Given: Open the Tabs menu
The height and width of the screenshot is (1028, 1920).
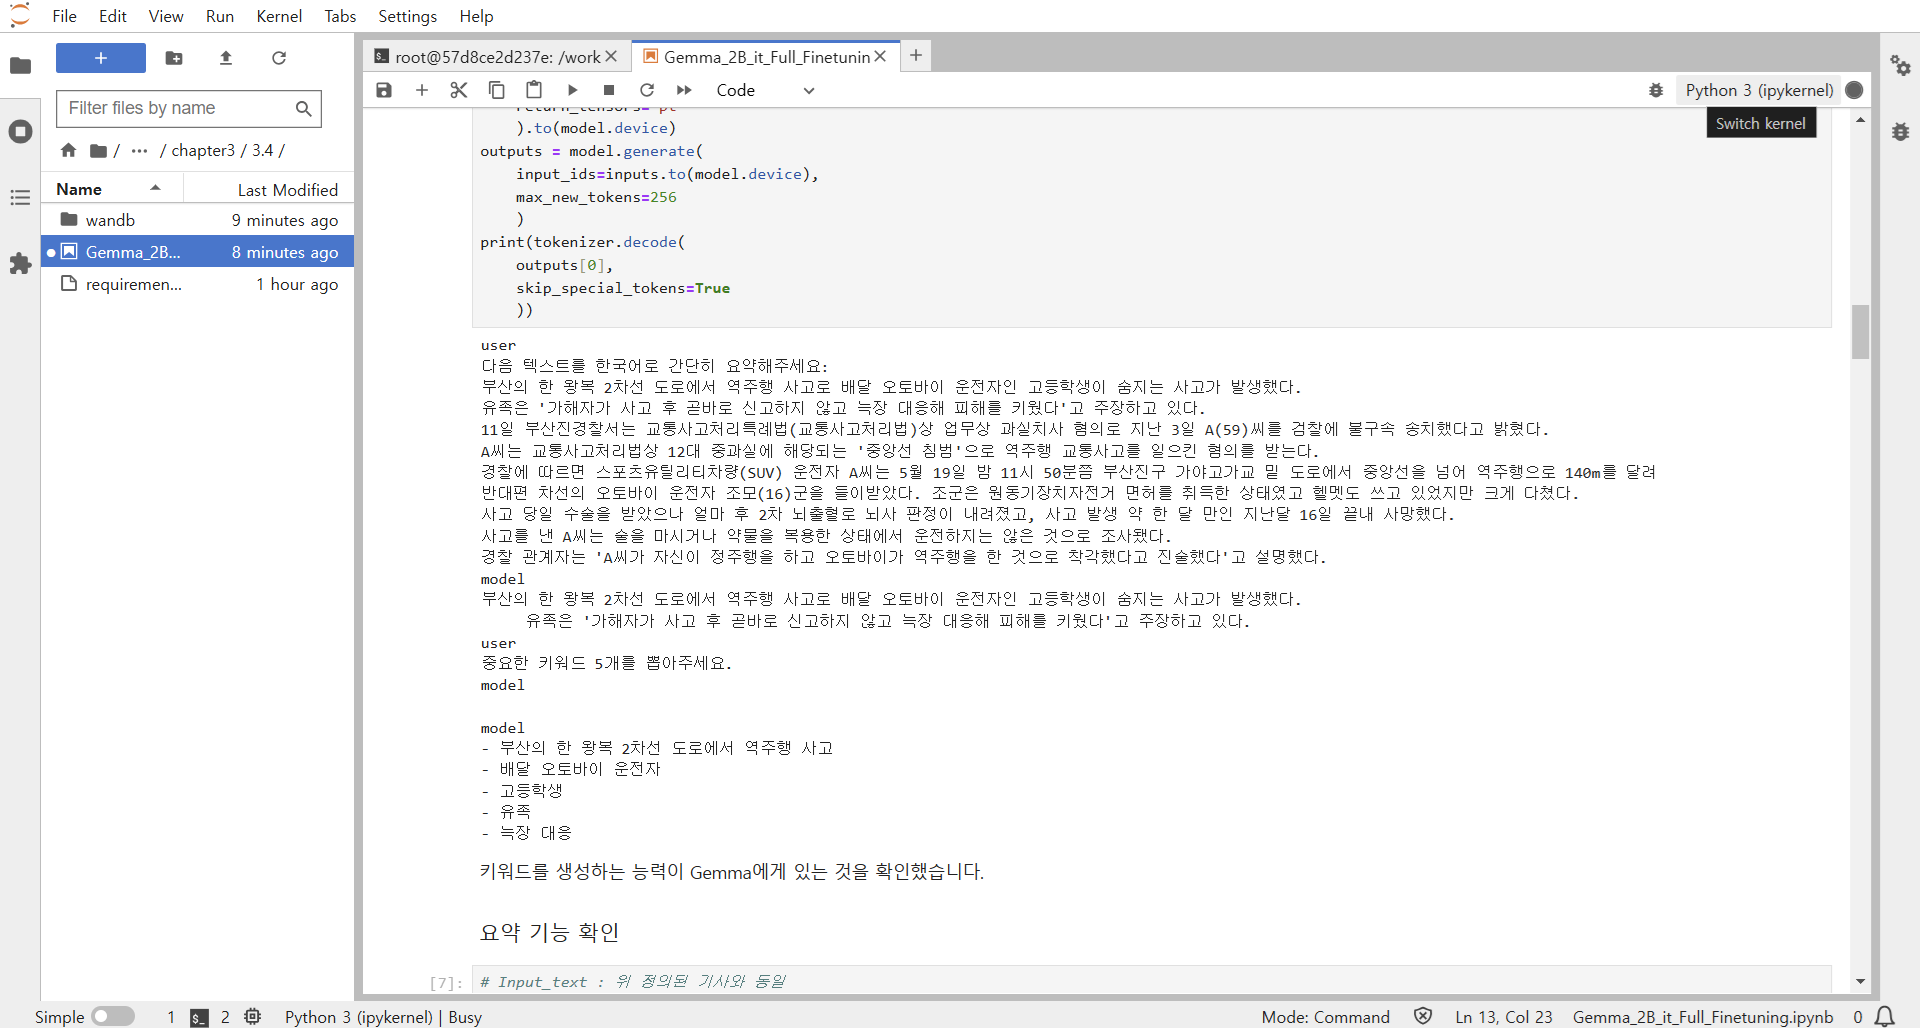Looking at the screenshot, I should point(340,16).
